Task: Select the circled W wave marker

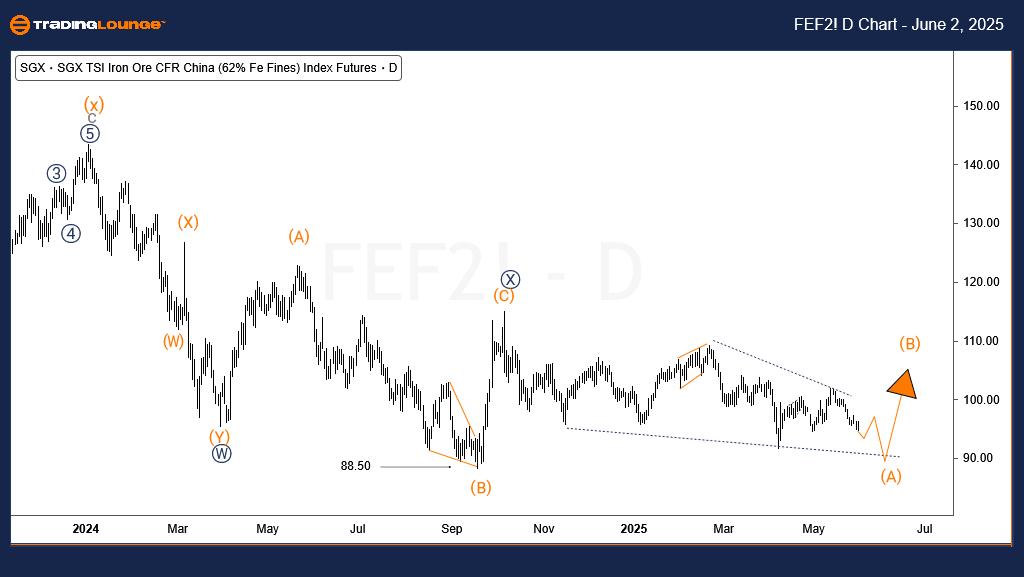Action: click(221, 453)
